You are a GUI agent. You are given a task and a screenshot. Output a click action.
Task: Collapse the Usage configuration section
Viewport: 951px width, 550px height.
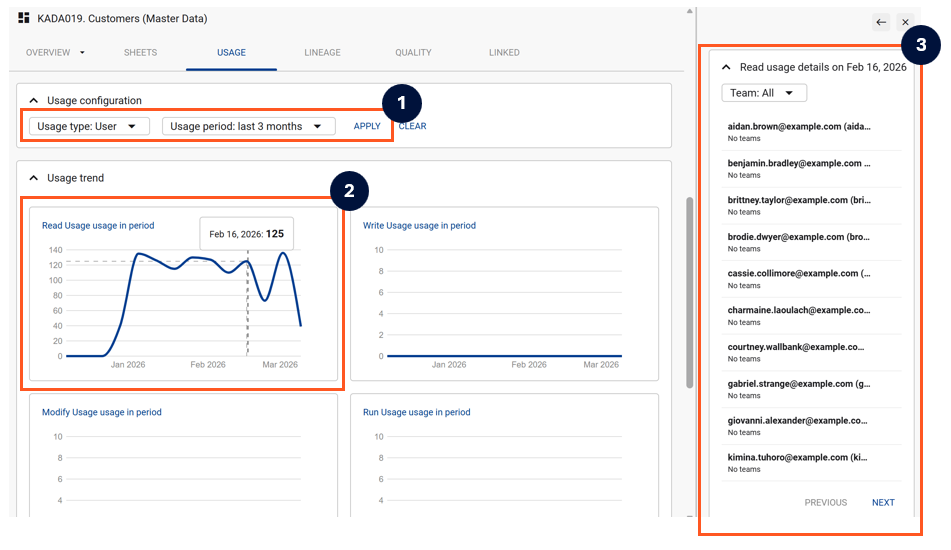[x=33, y=101]
